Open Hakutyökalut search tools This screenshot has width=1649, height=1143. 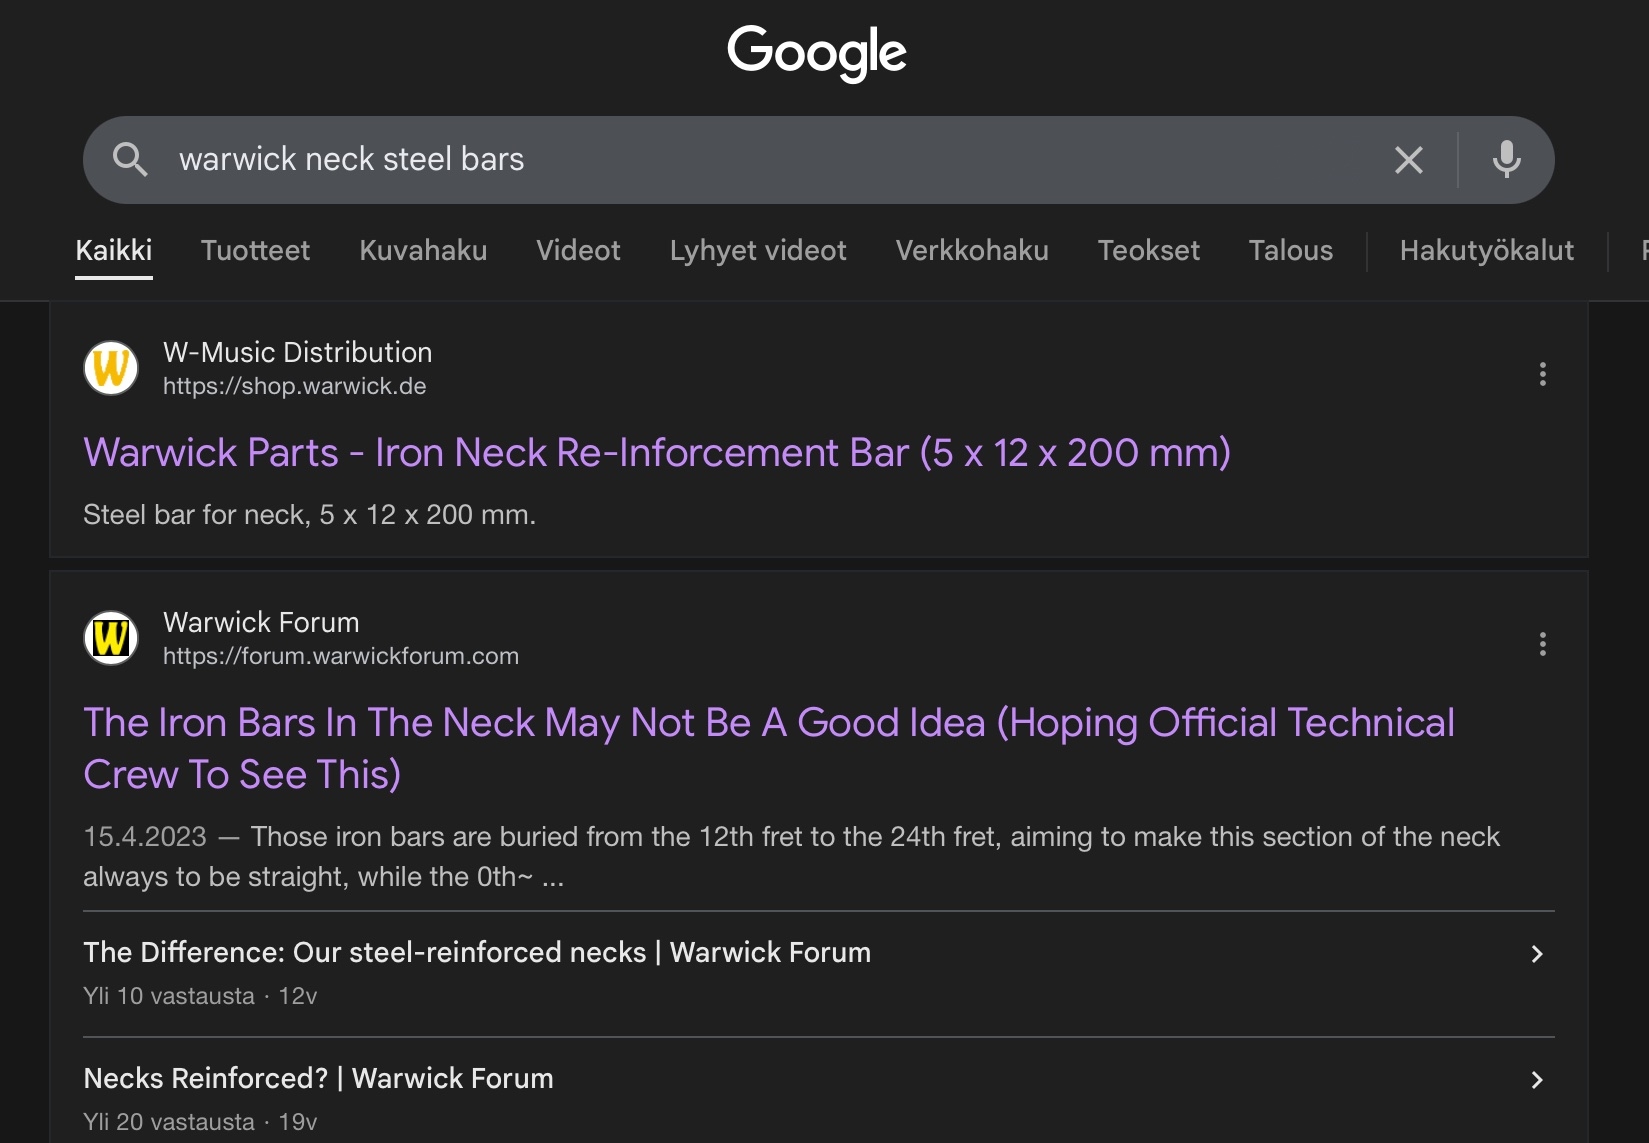1486,250
